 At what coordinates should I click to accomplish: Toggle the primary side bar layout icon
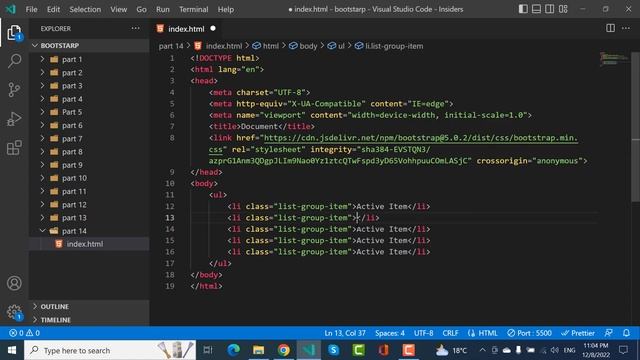point(523,9)
